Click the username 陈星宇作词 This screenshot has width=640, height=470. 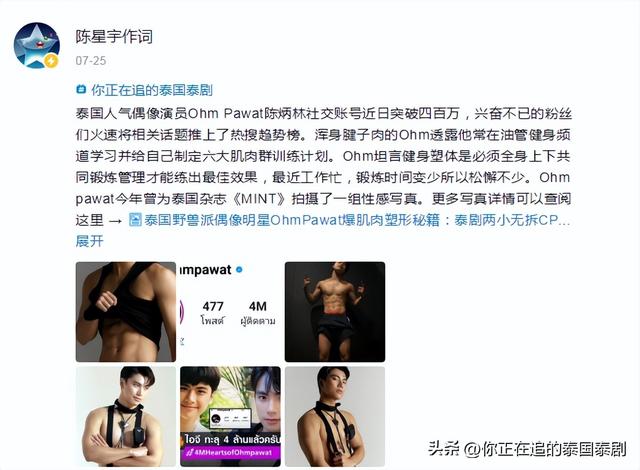(114, 37)
